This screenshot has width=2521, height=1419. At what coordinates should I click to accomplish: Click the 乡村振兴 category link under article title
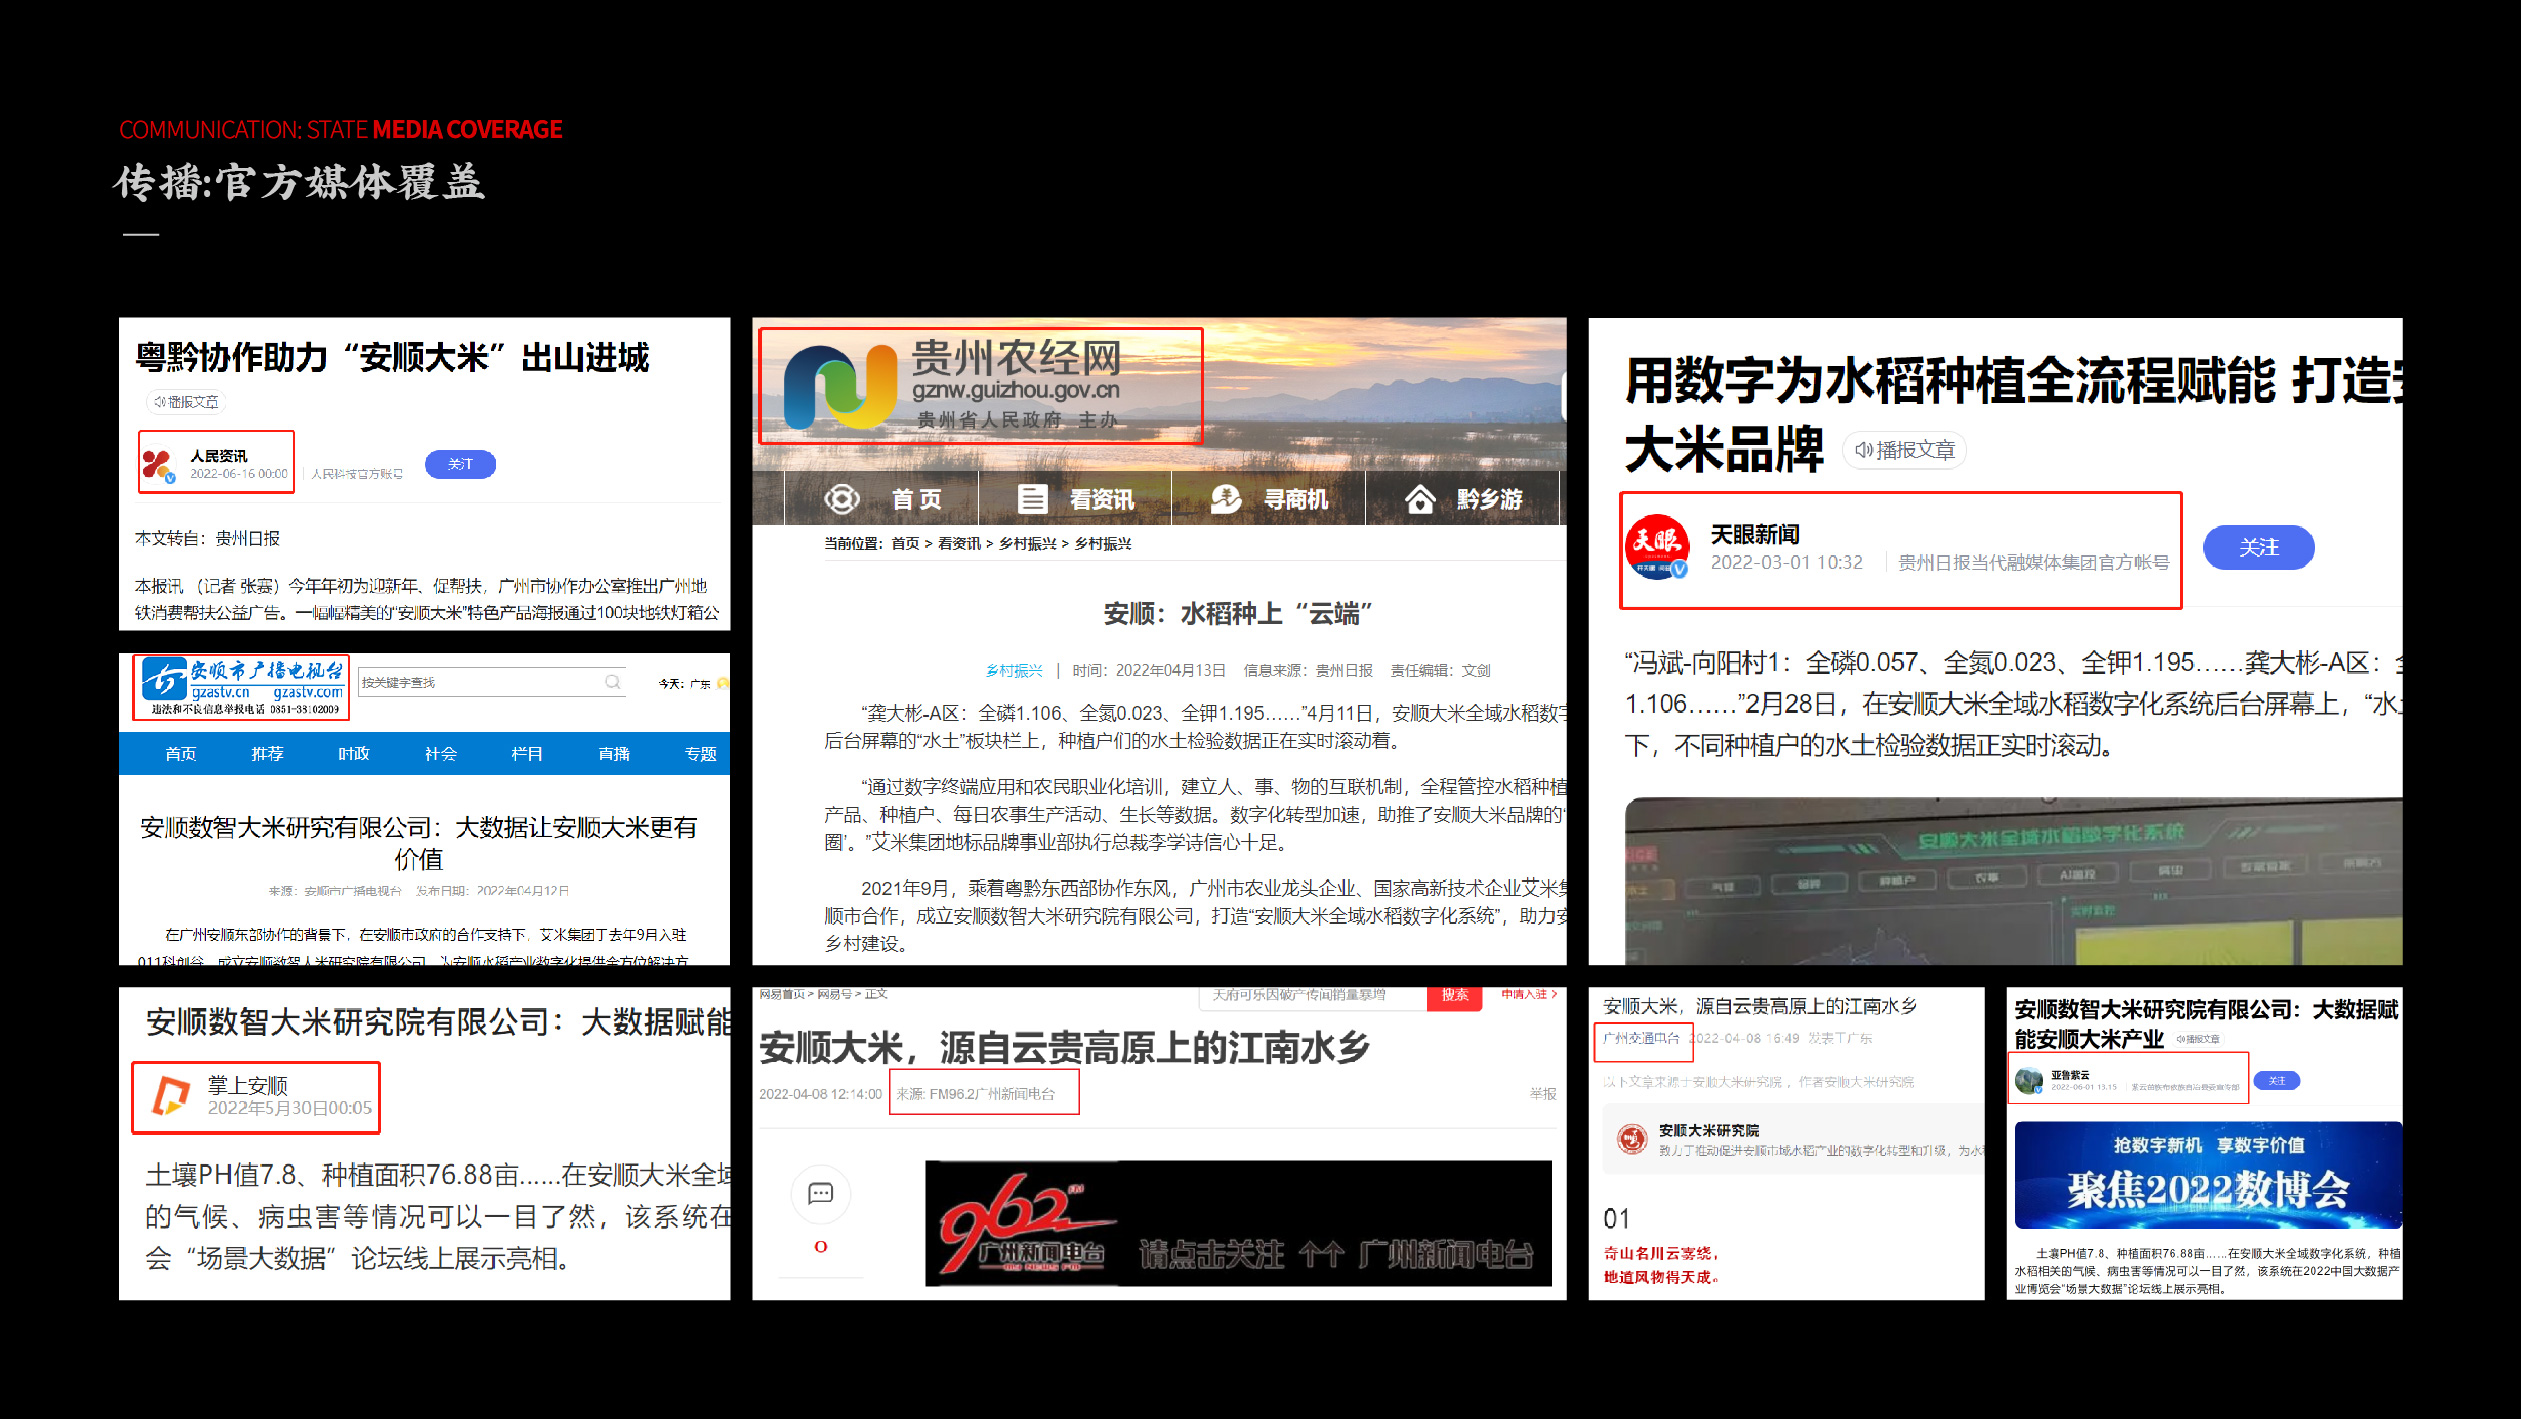[1013, 670]
